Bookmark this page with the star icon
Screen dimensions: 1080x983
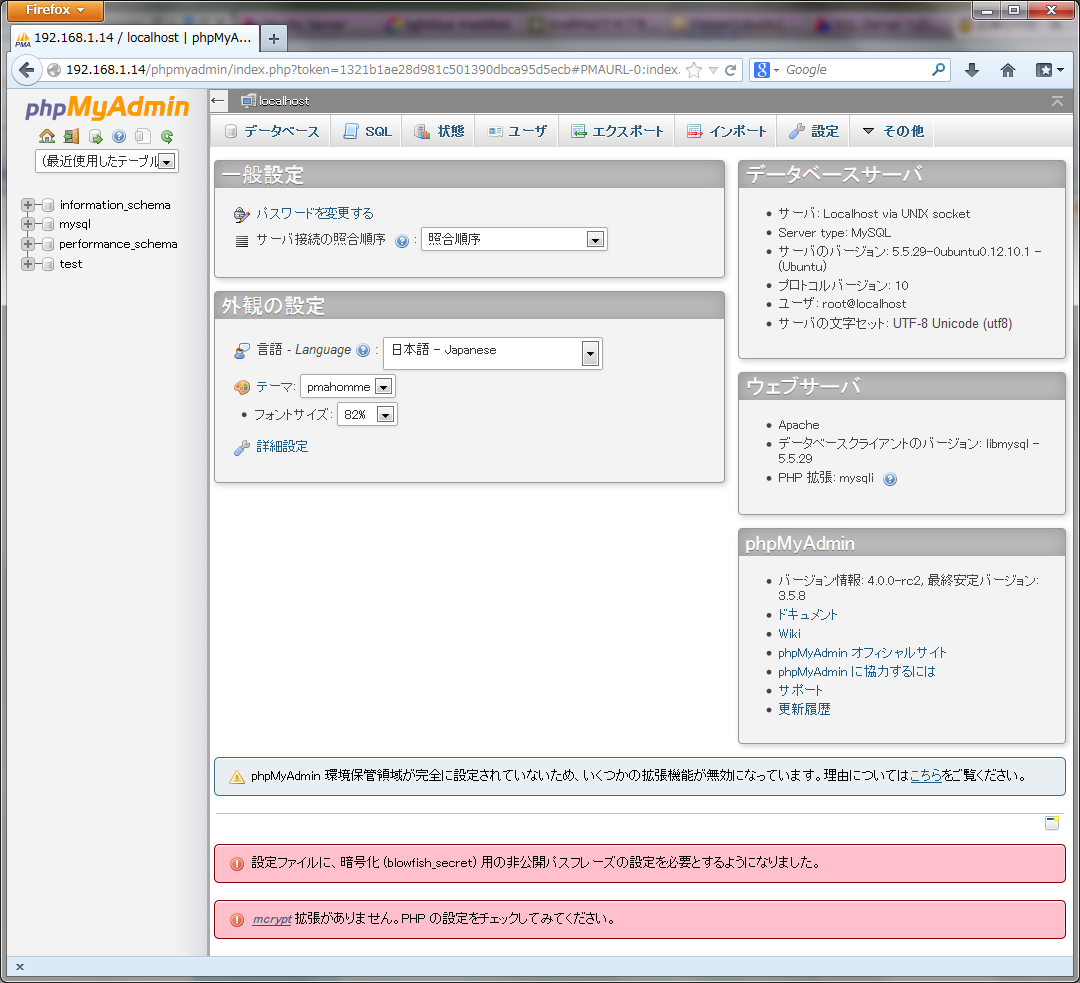[694, 70]
